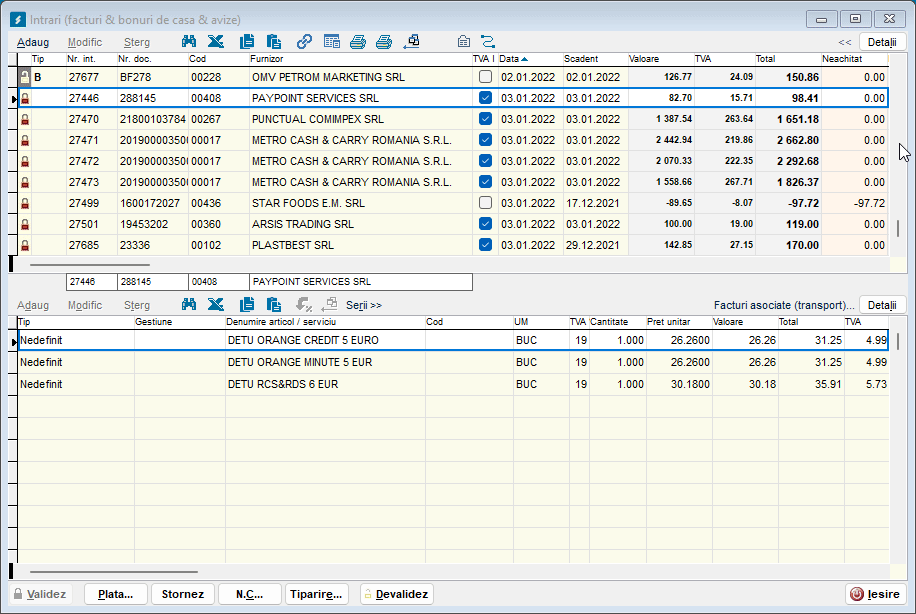Open the Modific menu
916x614 pixels.
[85, 43]
